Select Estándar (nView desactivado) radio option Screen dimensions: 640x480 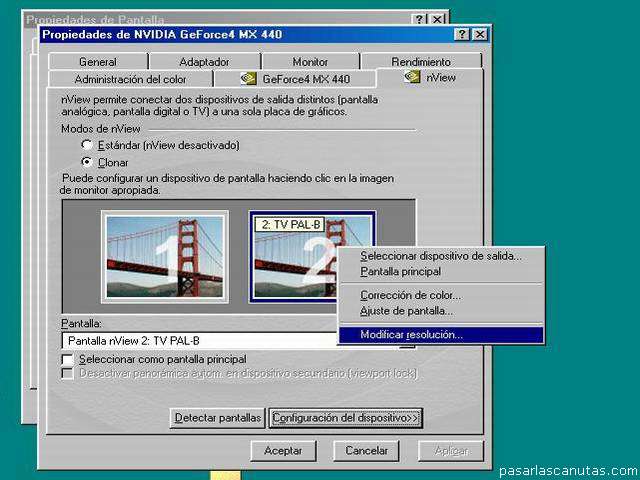[x=88, y=145]
